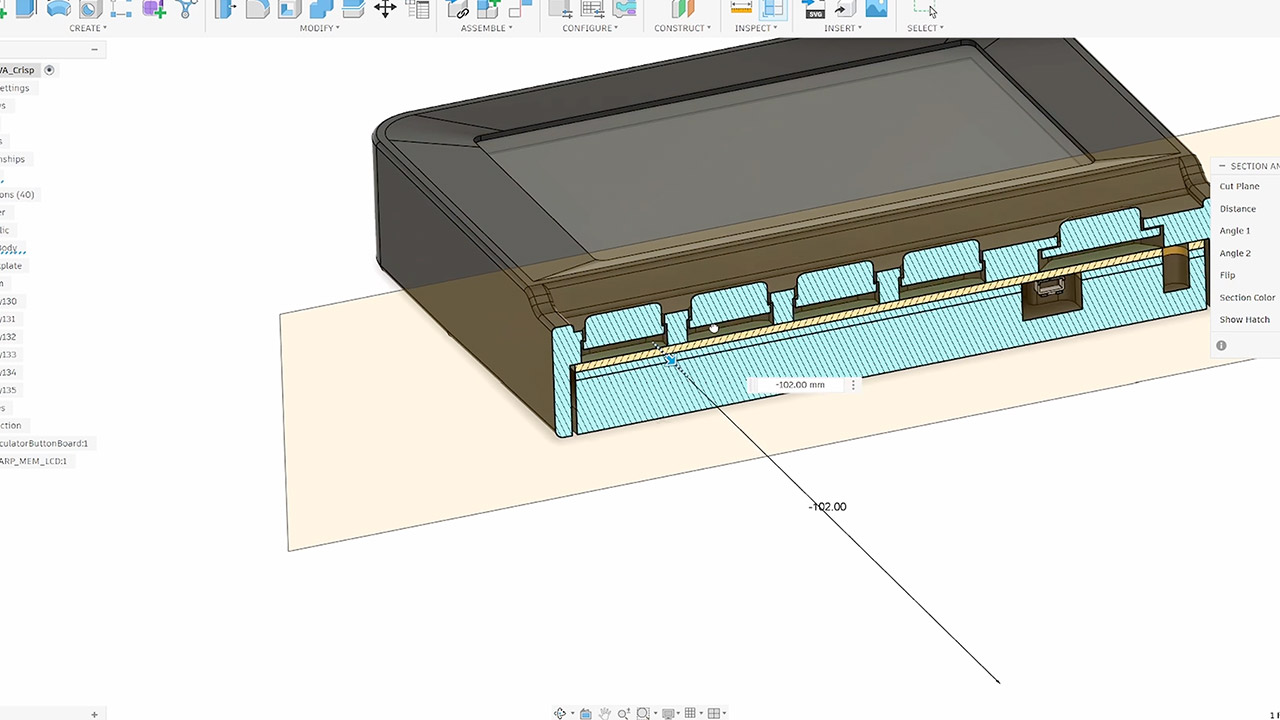This screenshot has width=1280, height=720.
Task: Click the Show Hatch option label
Action: [1244, 320]
